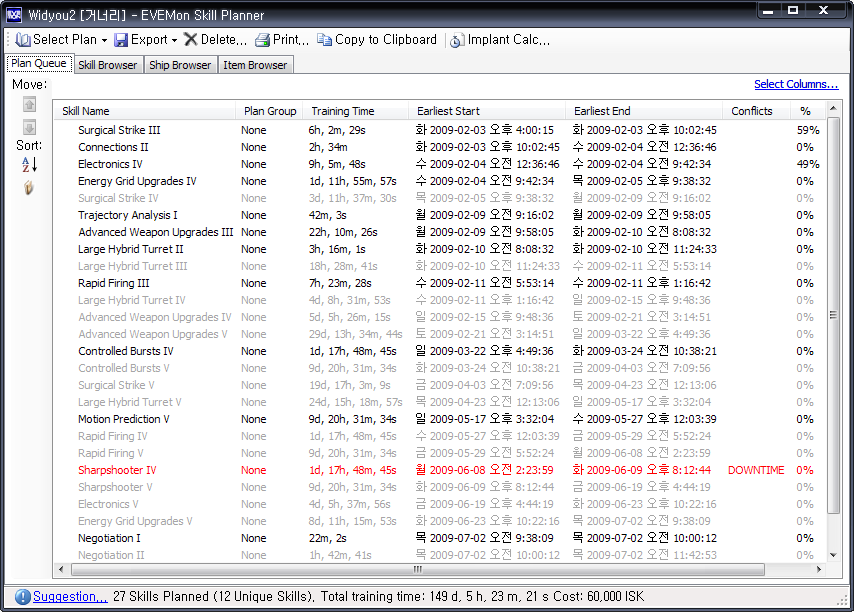Sort by the % column header
854x612 pixels.
tap(806, 111)
